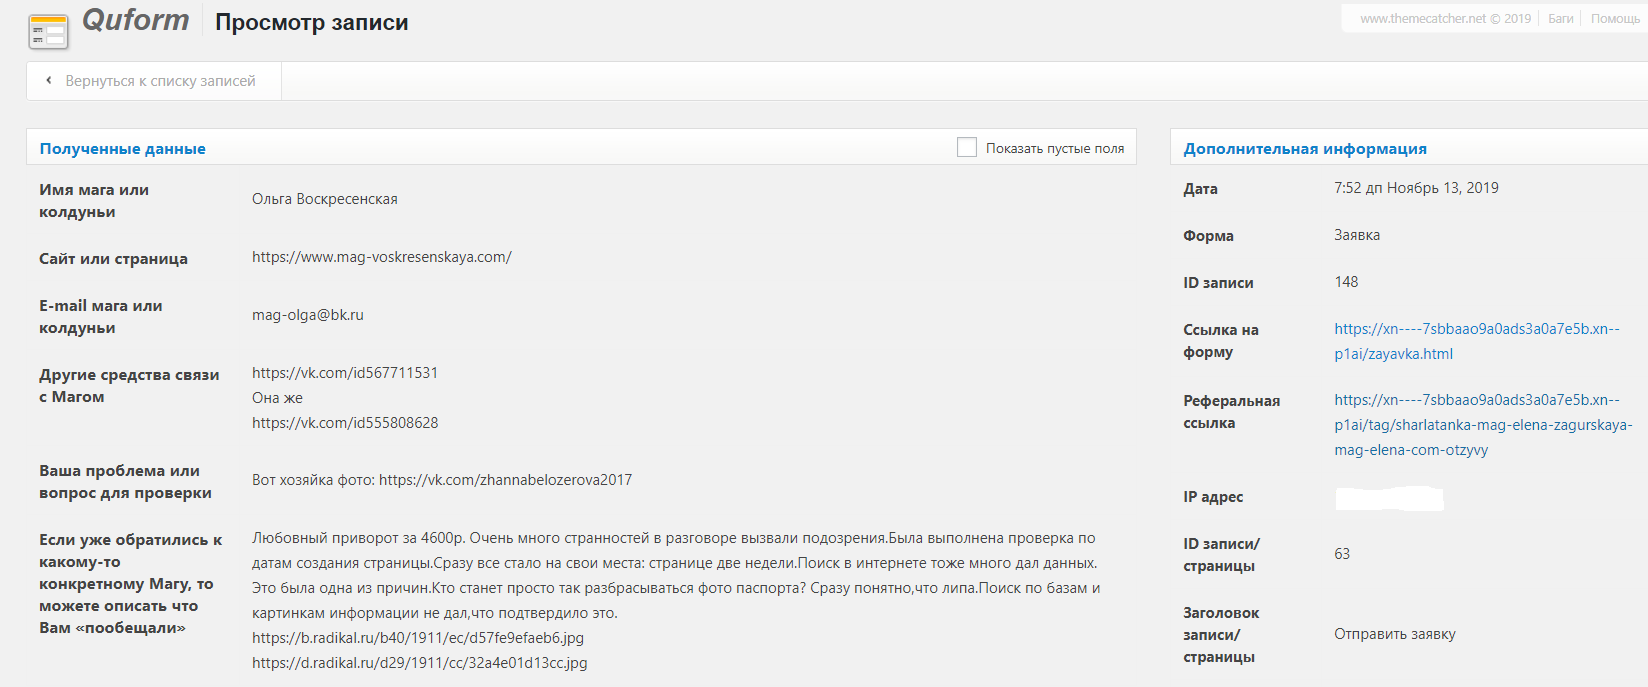Enable the "Показать пустые поля" checkbox
The image size is (1648, 687).
tap(966, 148)
